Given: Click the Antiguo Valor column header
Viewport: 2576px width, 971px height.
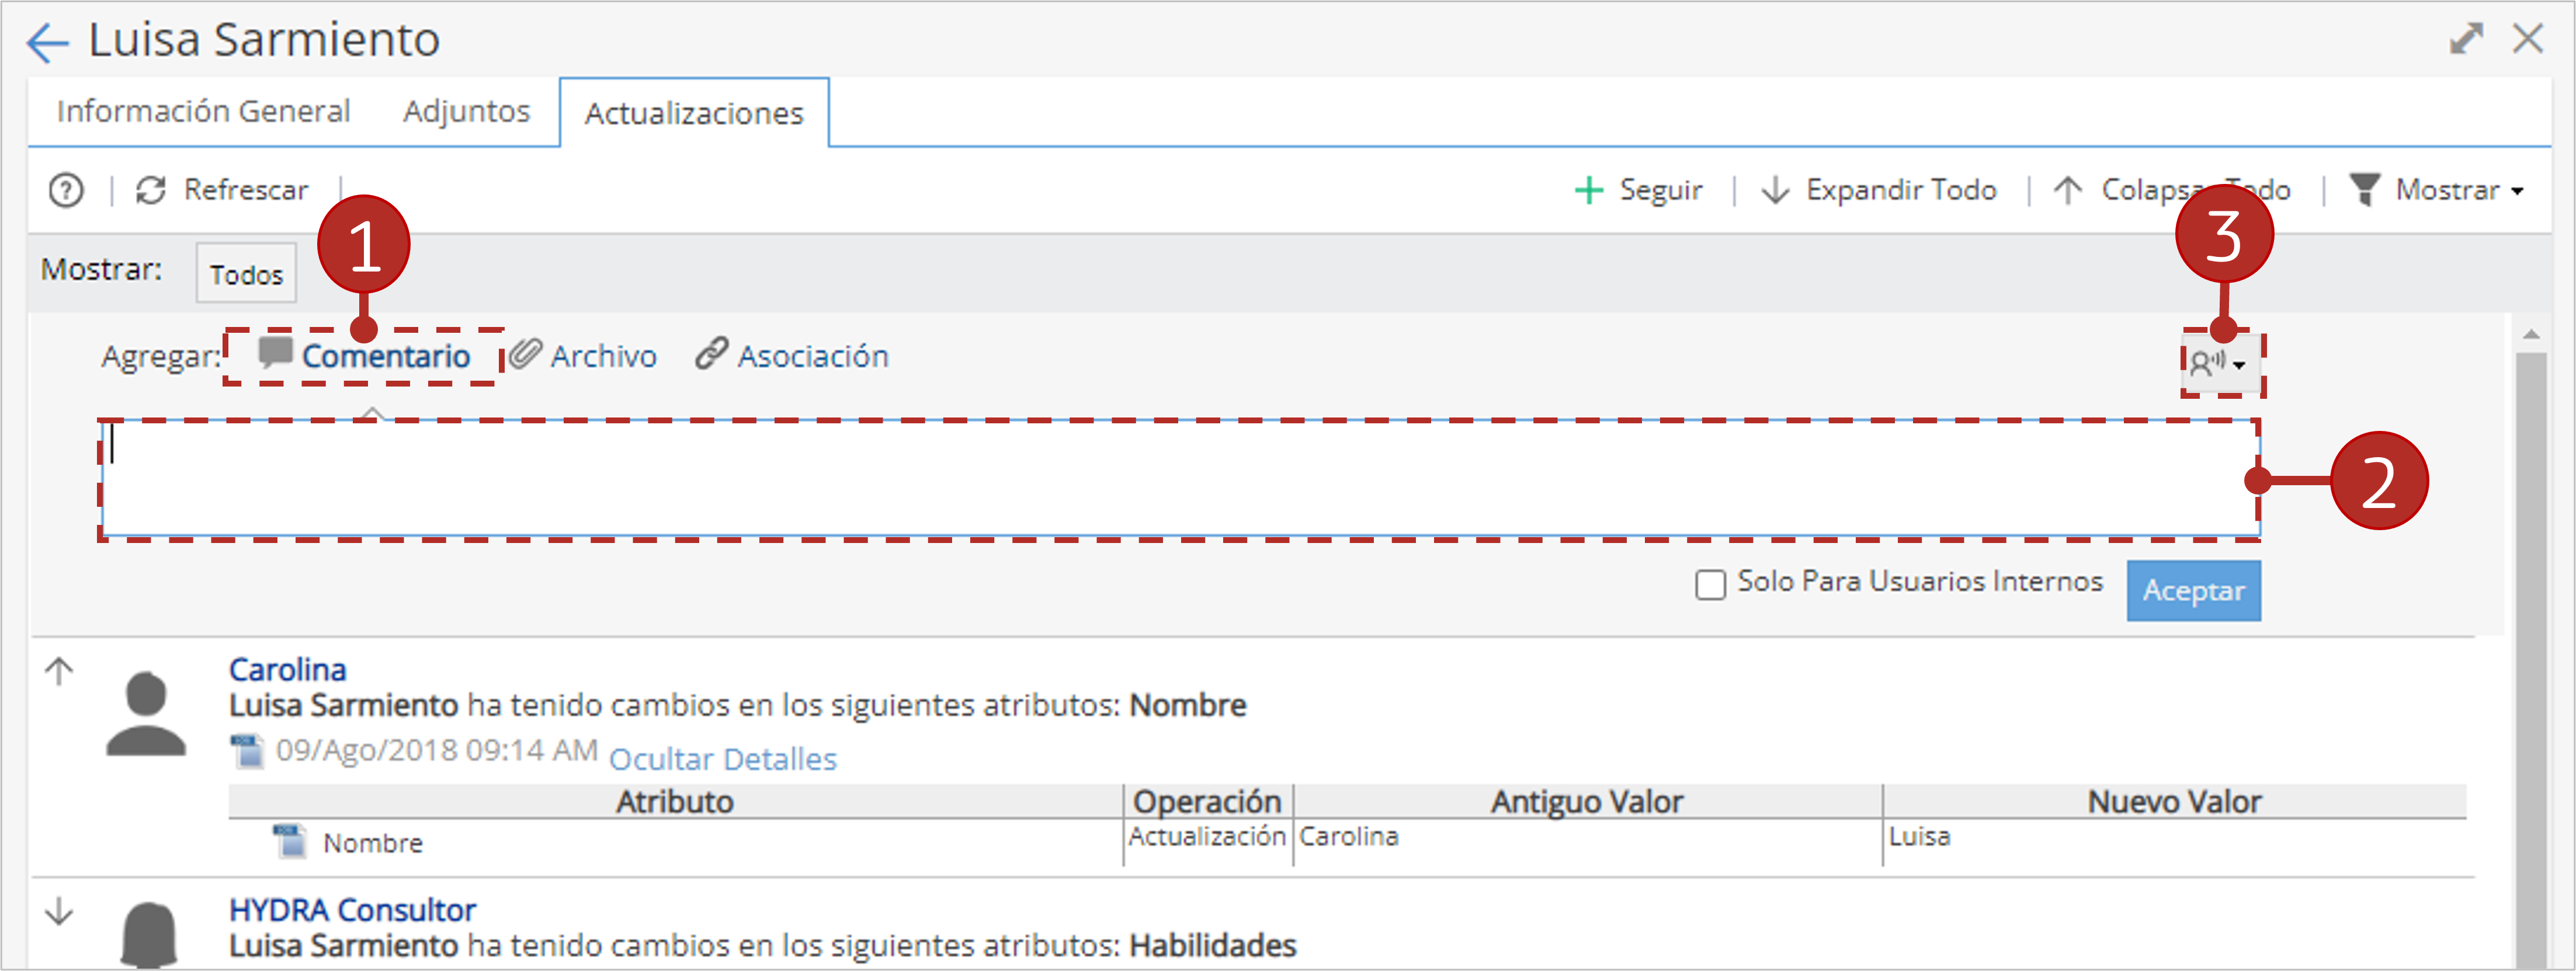Looking at the screenshot, I should pos(1587,802).
